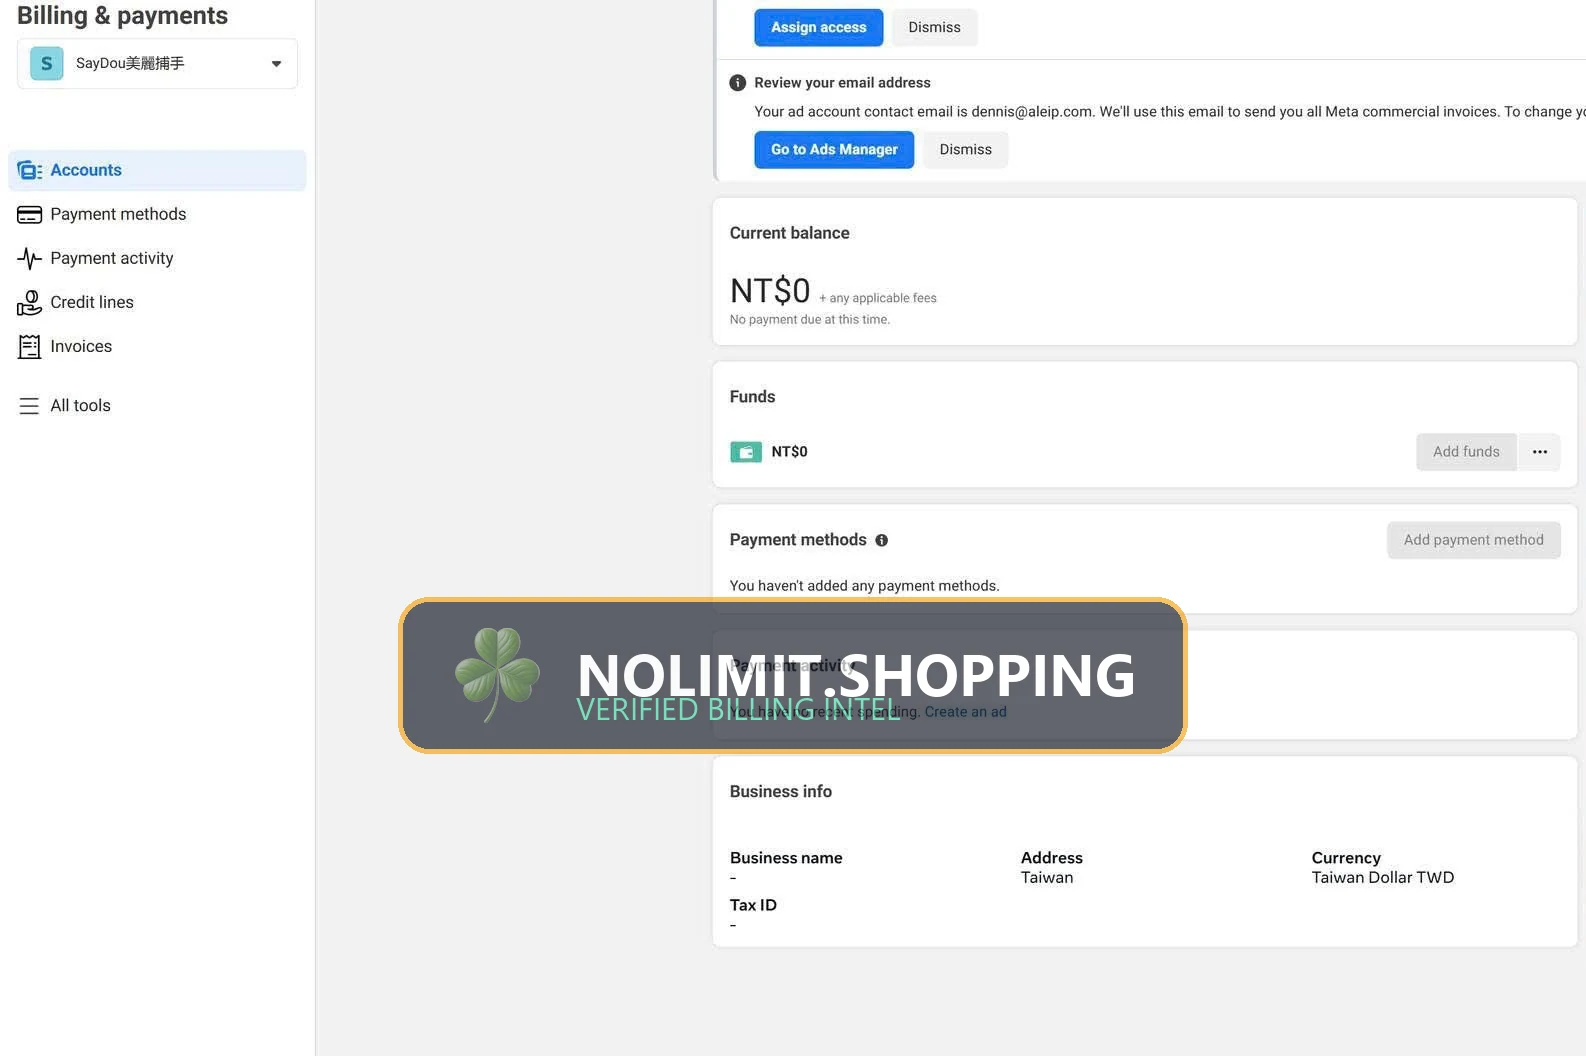Open the Accounts section
The width and height of the screenshot is (1586, 1056).
tap(157, 171)
